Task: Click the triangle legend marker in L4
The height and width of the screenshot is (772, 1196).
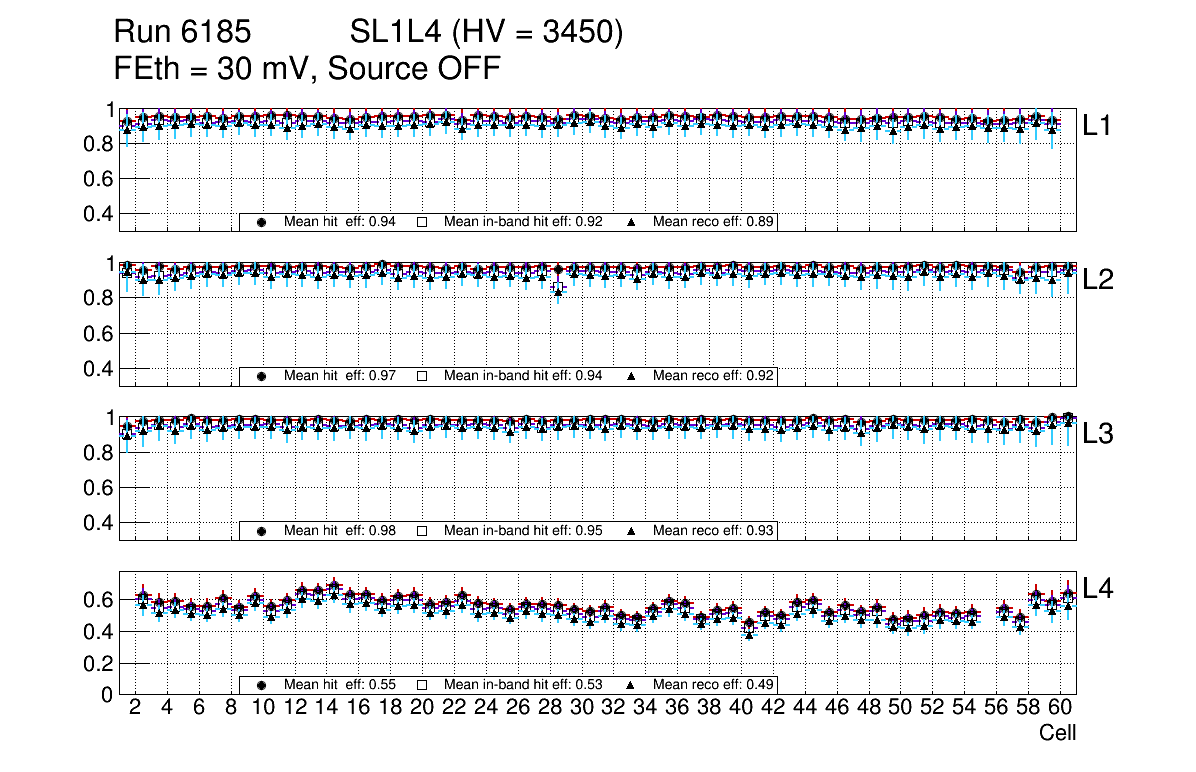Action: tap(631, 685)
